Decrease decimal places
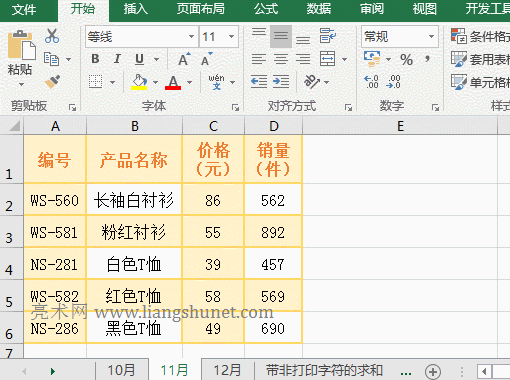 coord(393,82)
